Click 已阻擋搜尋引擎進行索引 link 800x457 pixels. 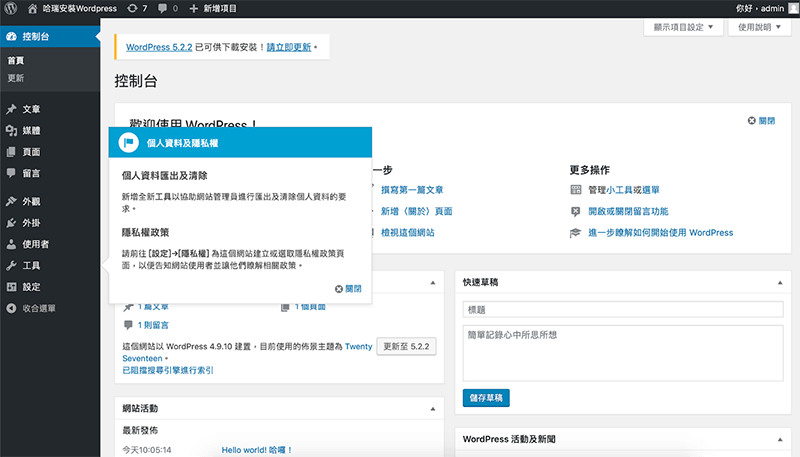pyautogui.click(x=168, y=370)
